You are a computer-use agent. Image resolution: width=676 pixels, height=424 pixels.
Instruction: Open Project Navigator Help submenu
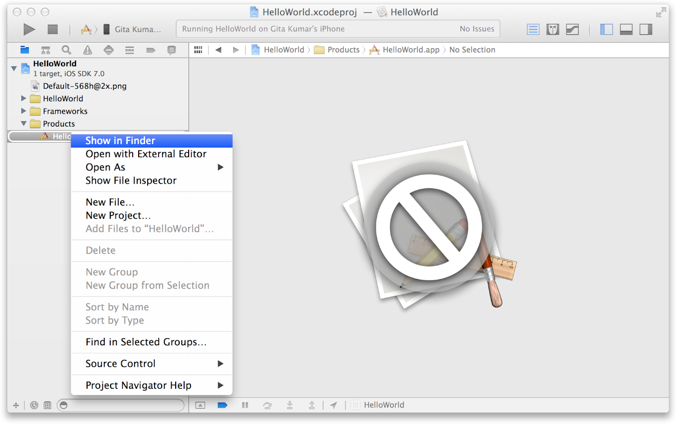tap(152, 385)
